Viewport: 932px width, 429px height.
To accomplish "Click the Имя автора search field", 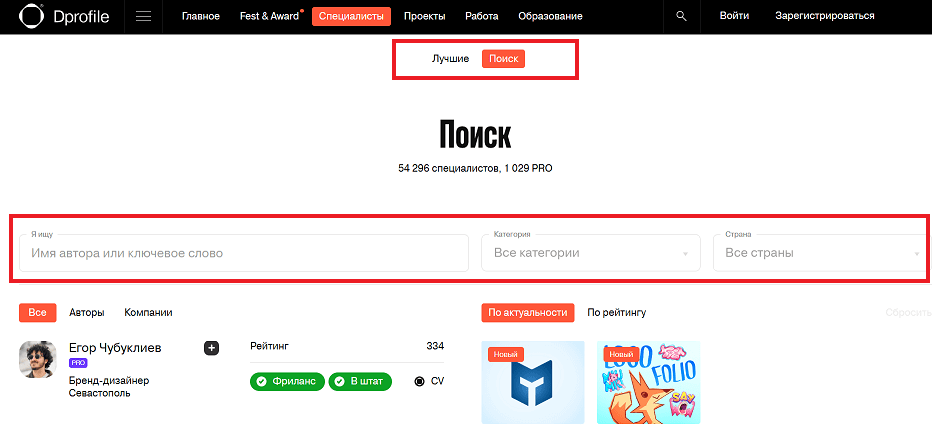I will point(244,253).
